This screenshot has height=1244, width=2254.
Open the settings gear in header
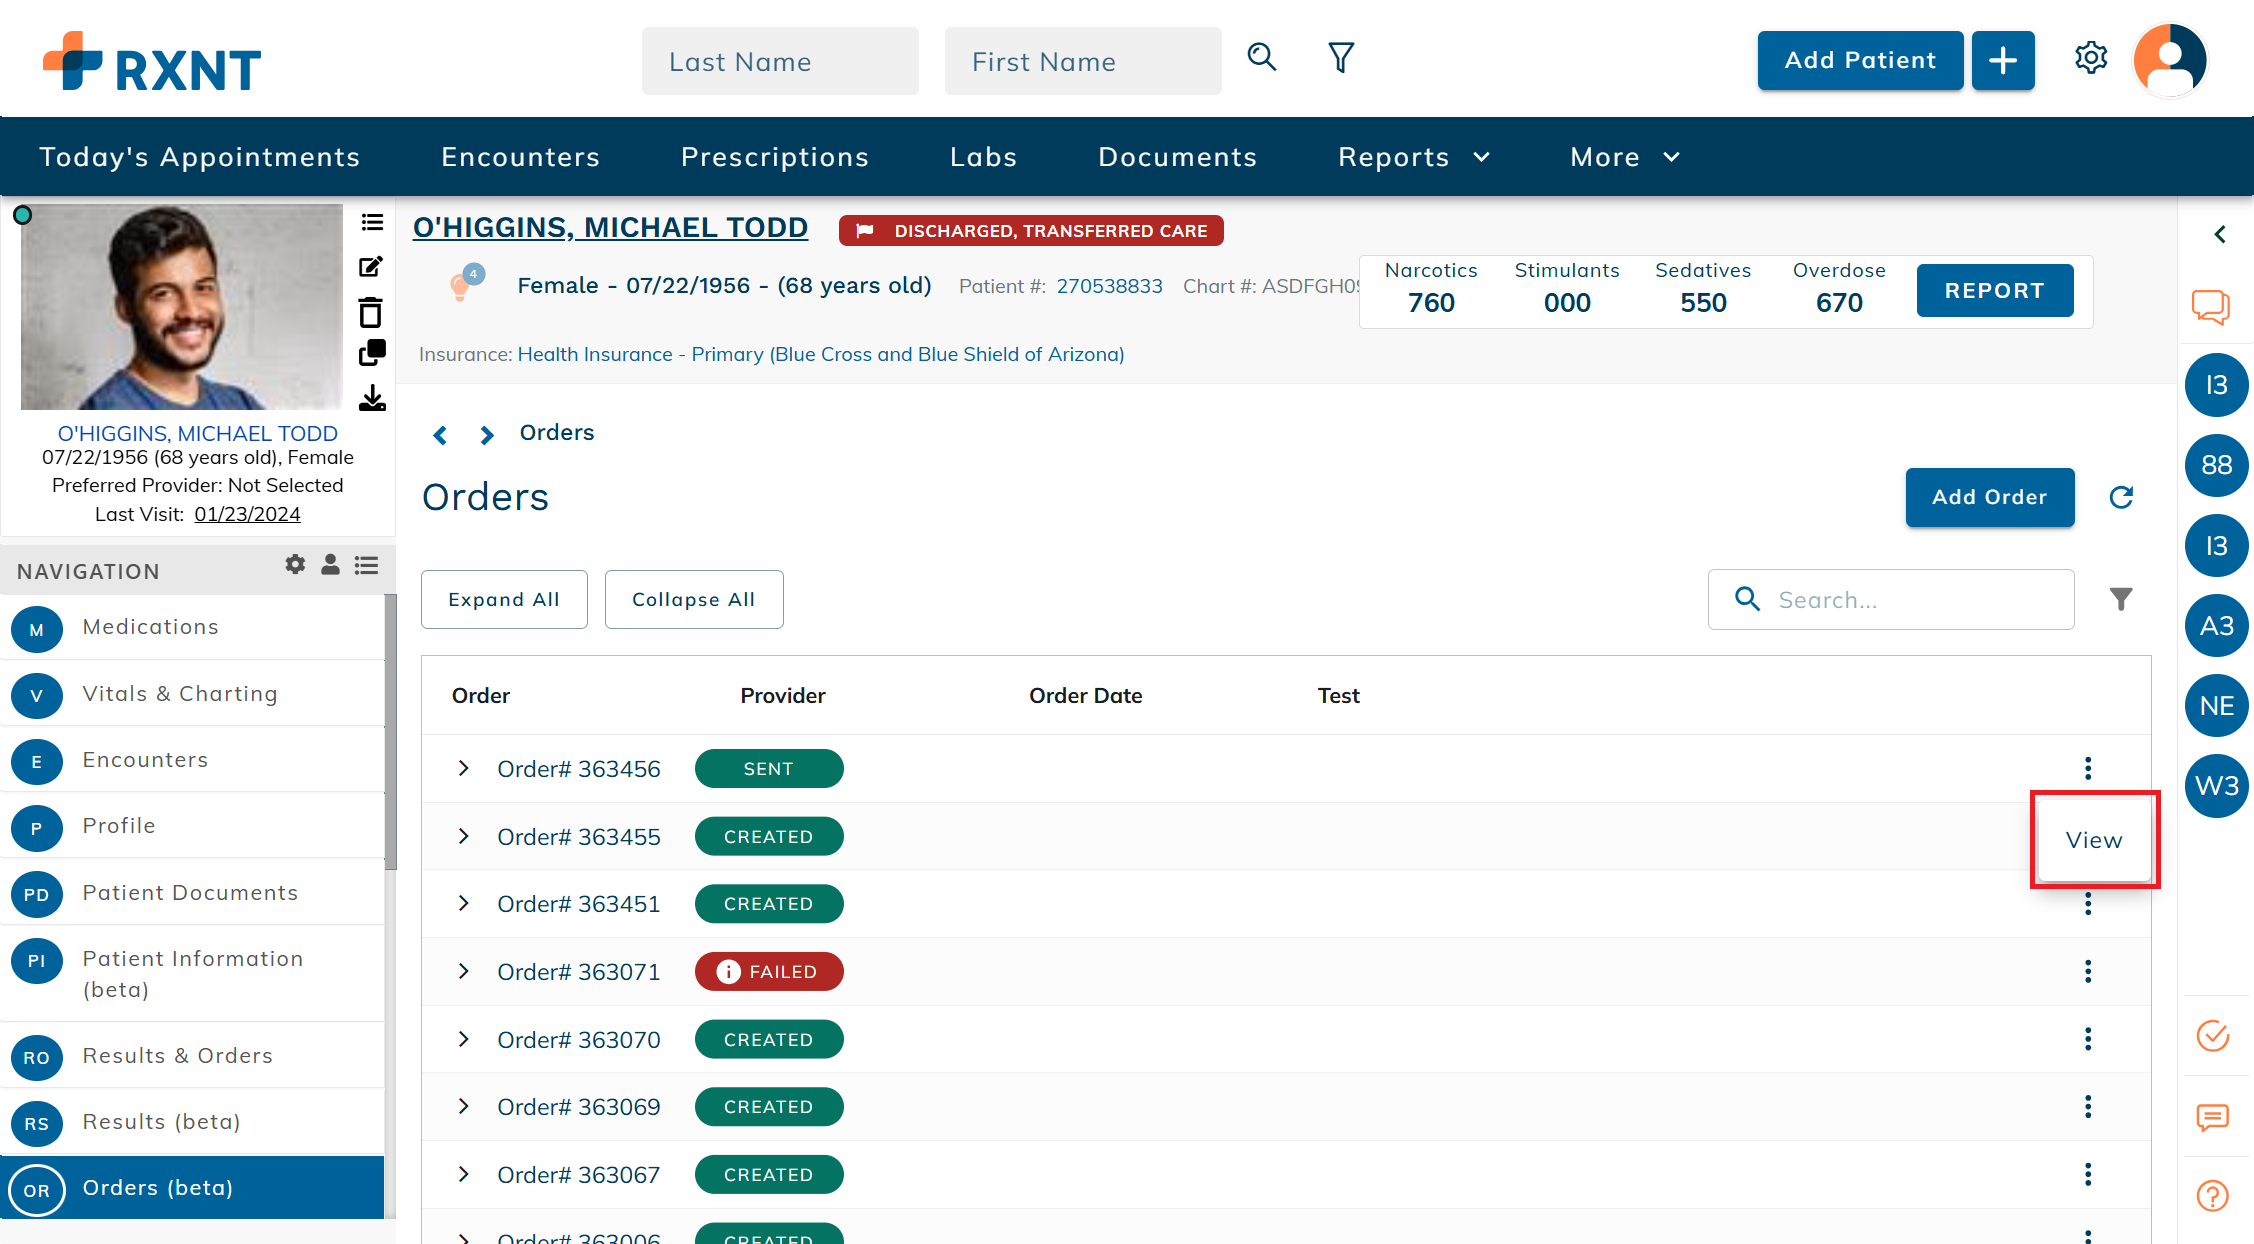[2091, 58]
